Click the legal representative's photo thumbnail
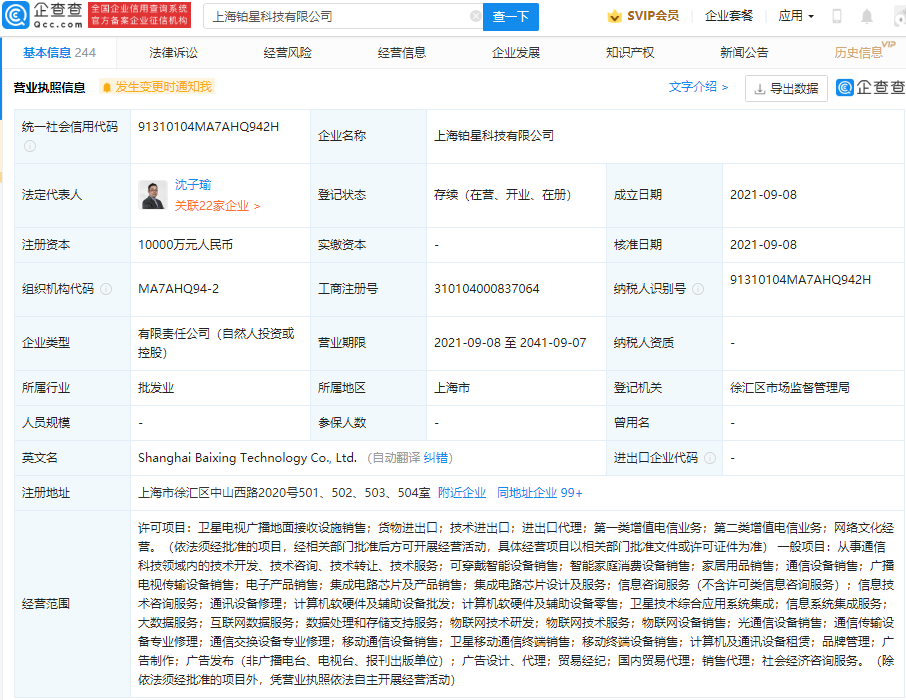This screenshot has height=700, width=906. point(153,195)
